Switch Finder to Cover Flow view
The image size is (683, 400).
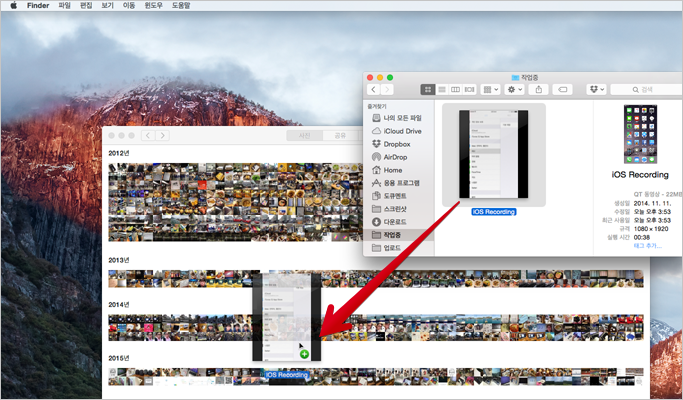point(470,89)
